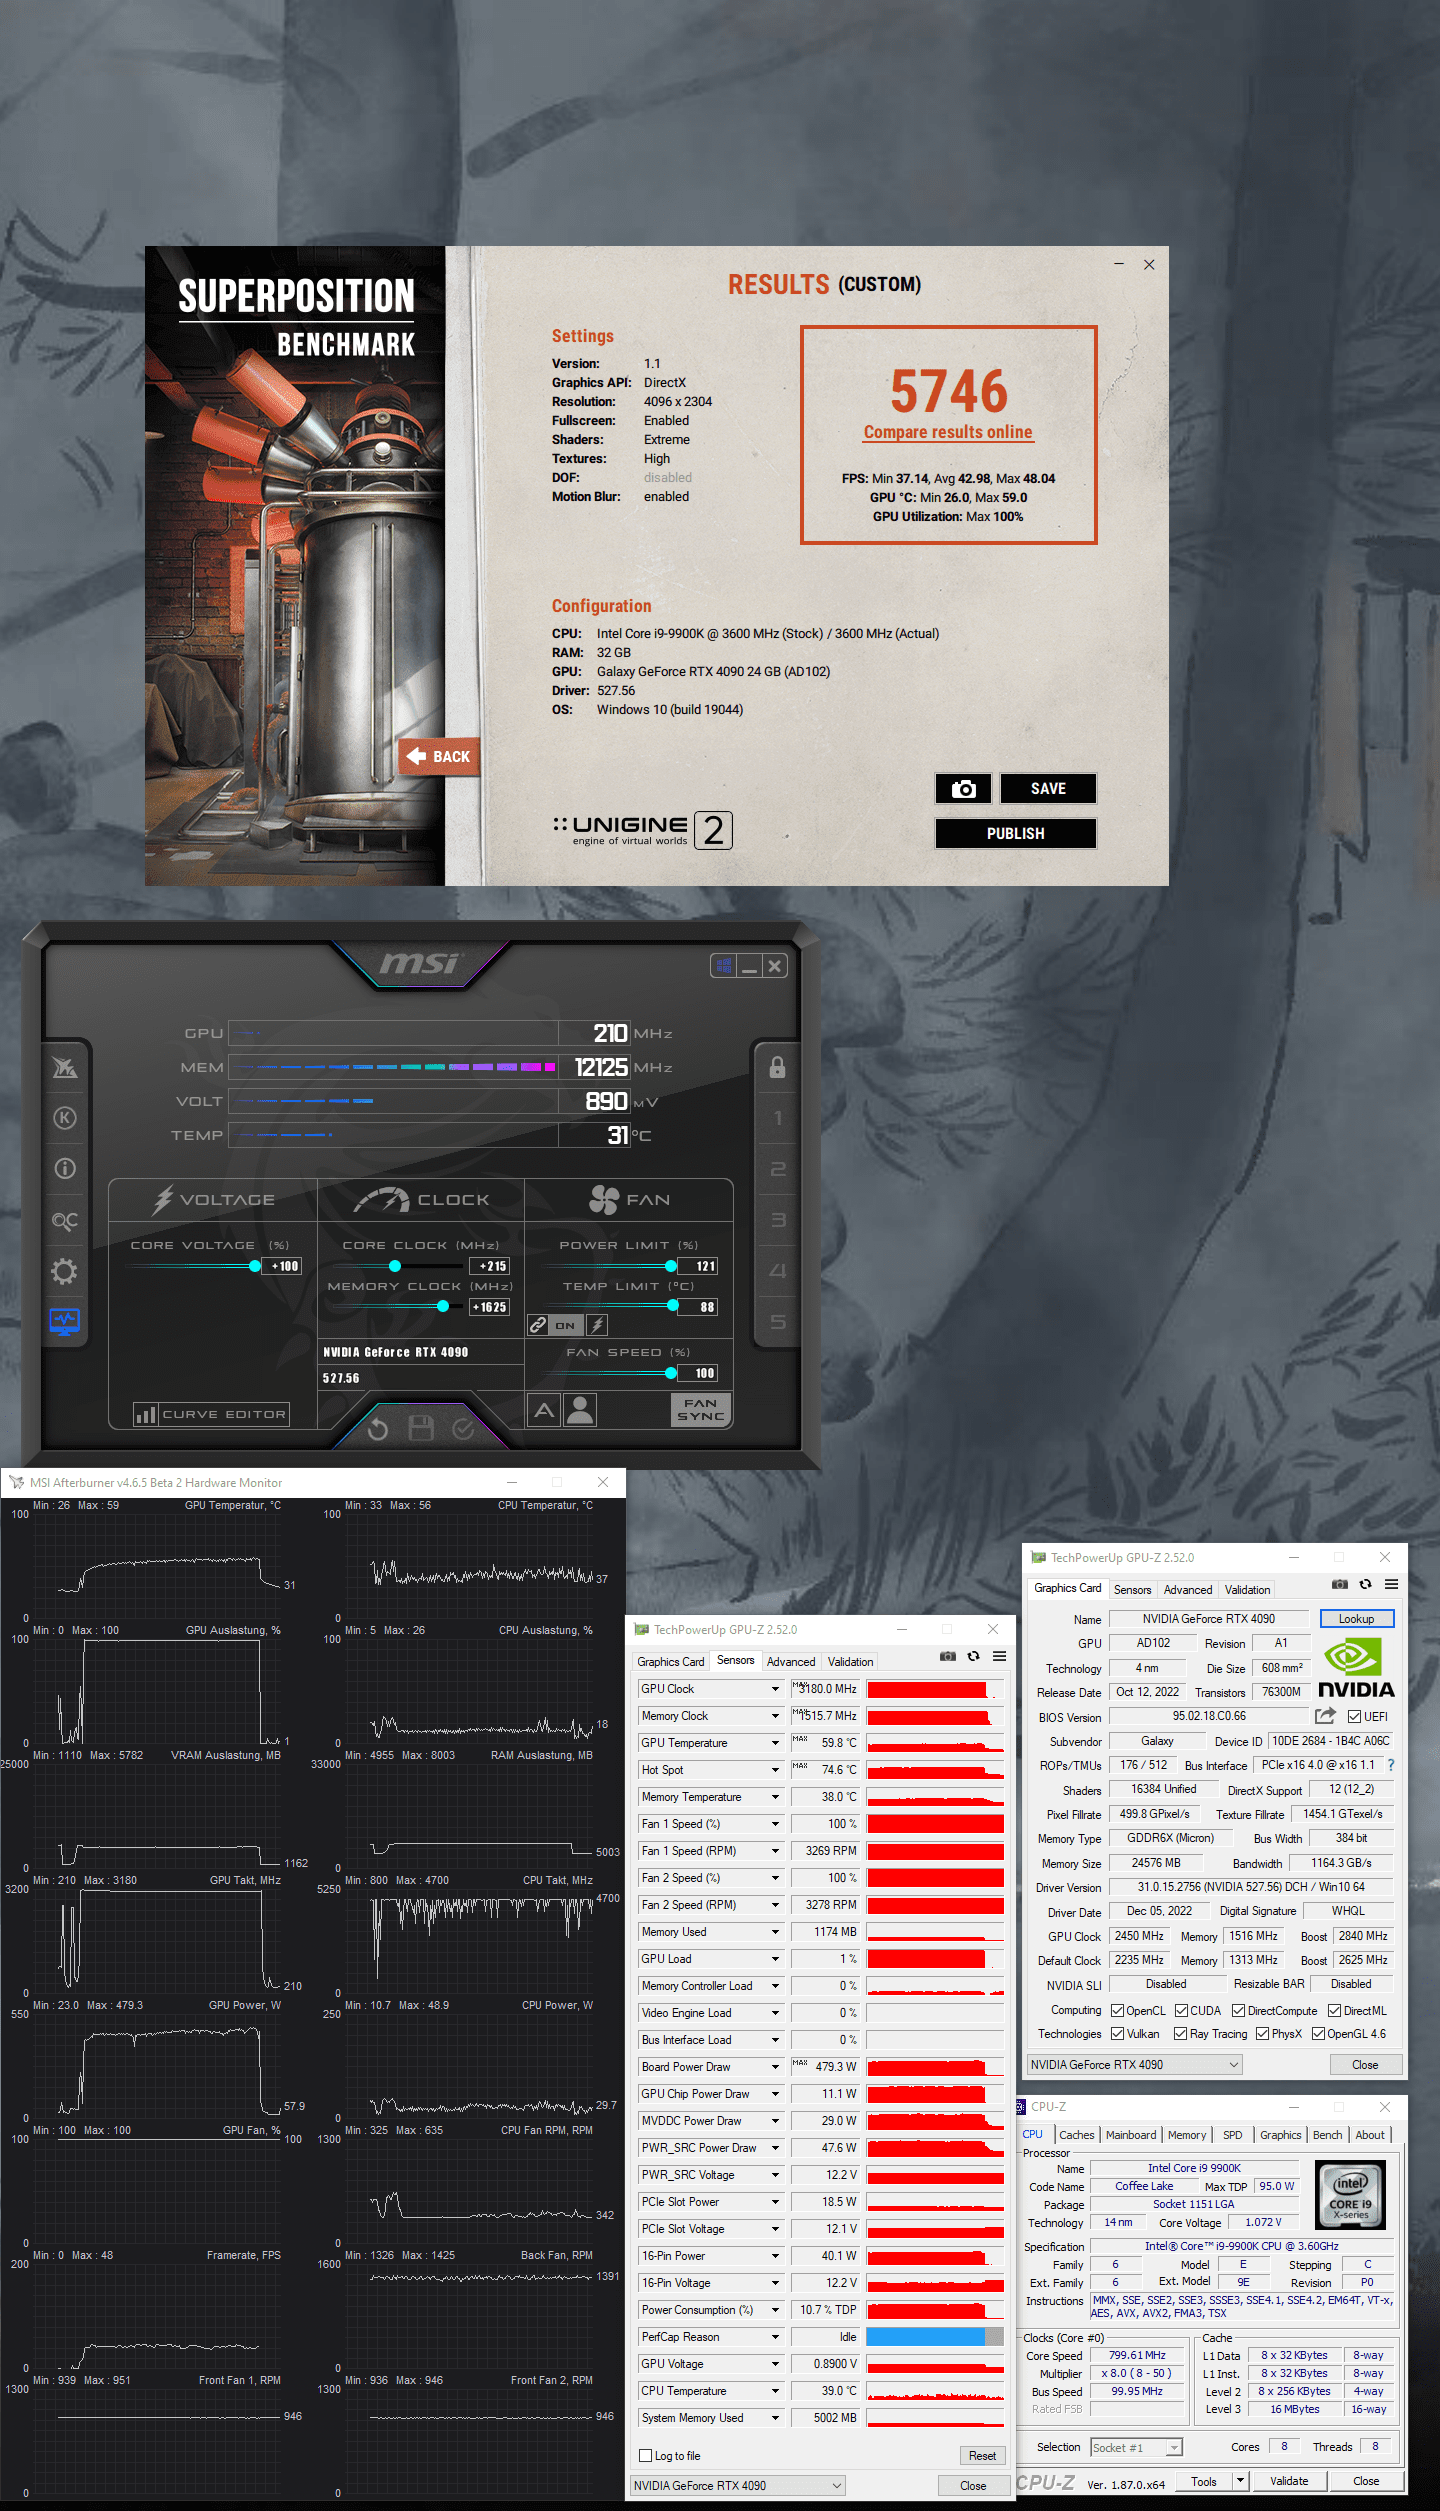
Task: Click the refresh icon in GPU-Z Sensors window
Action: click(973, 1657)
